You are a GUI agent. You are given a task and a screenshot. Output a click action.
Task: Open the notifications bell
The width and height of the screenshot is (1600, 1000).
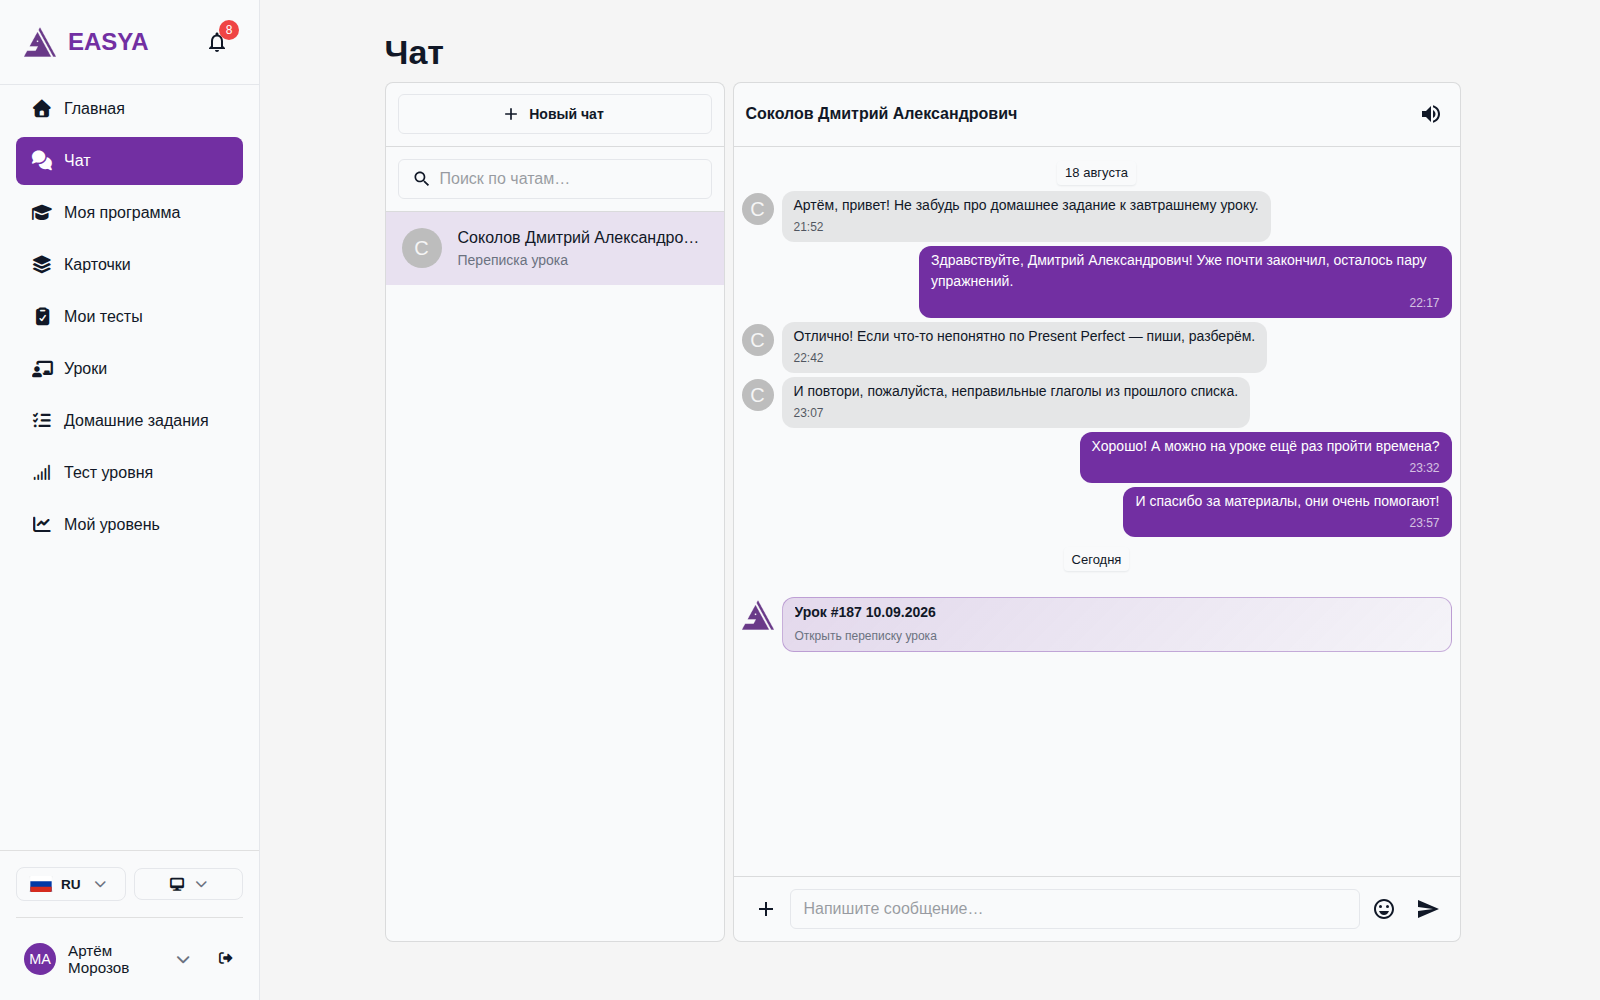(x=217, y=42)
